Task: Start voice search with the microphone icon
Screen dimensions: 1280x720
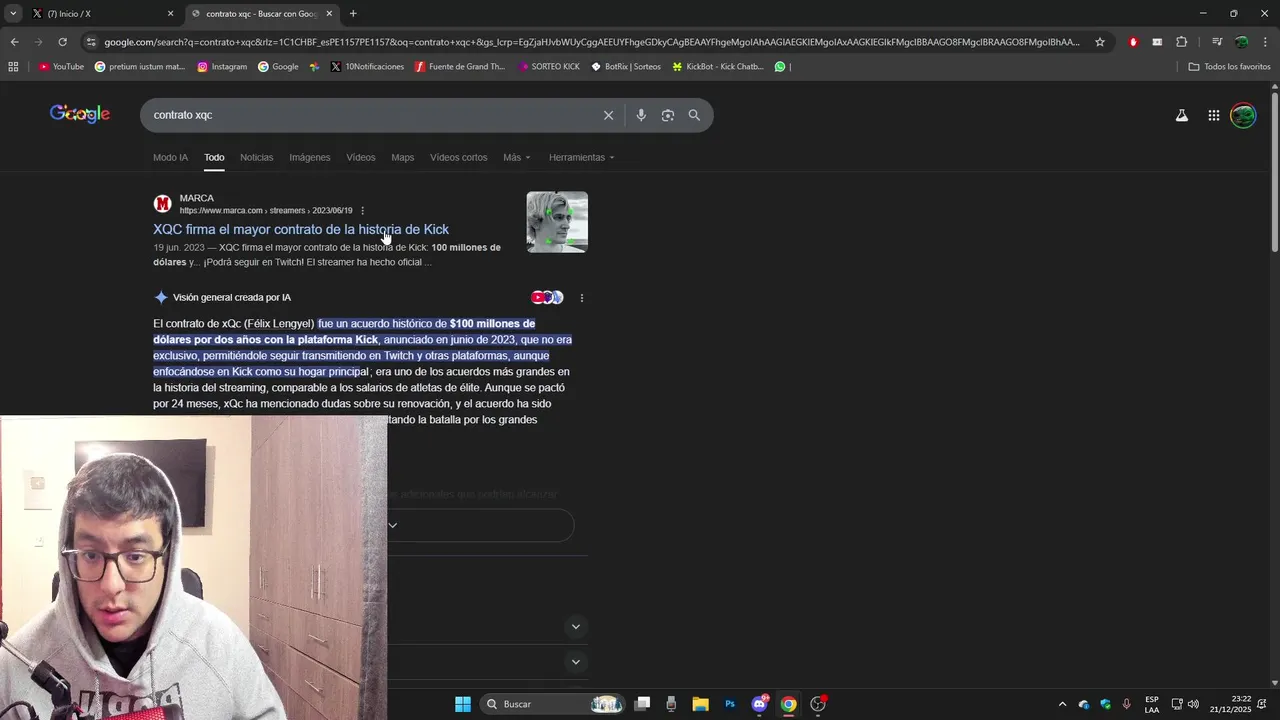Action: [641, 115]
